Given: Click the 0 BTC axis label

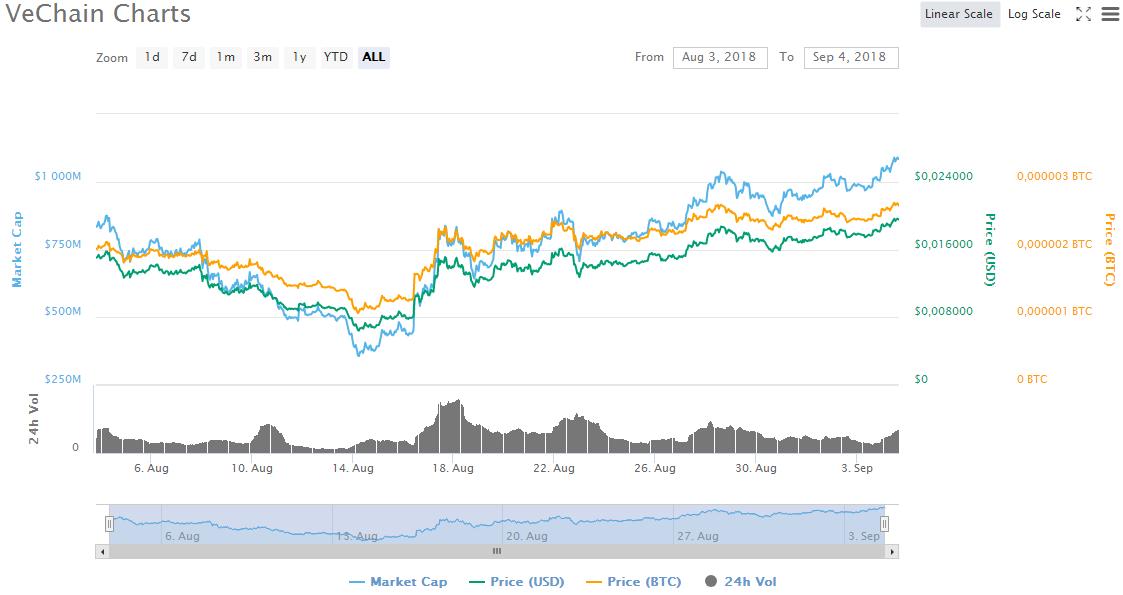Looking at the screenshot, I should [x=1032, y=379].
